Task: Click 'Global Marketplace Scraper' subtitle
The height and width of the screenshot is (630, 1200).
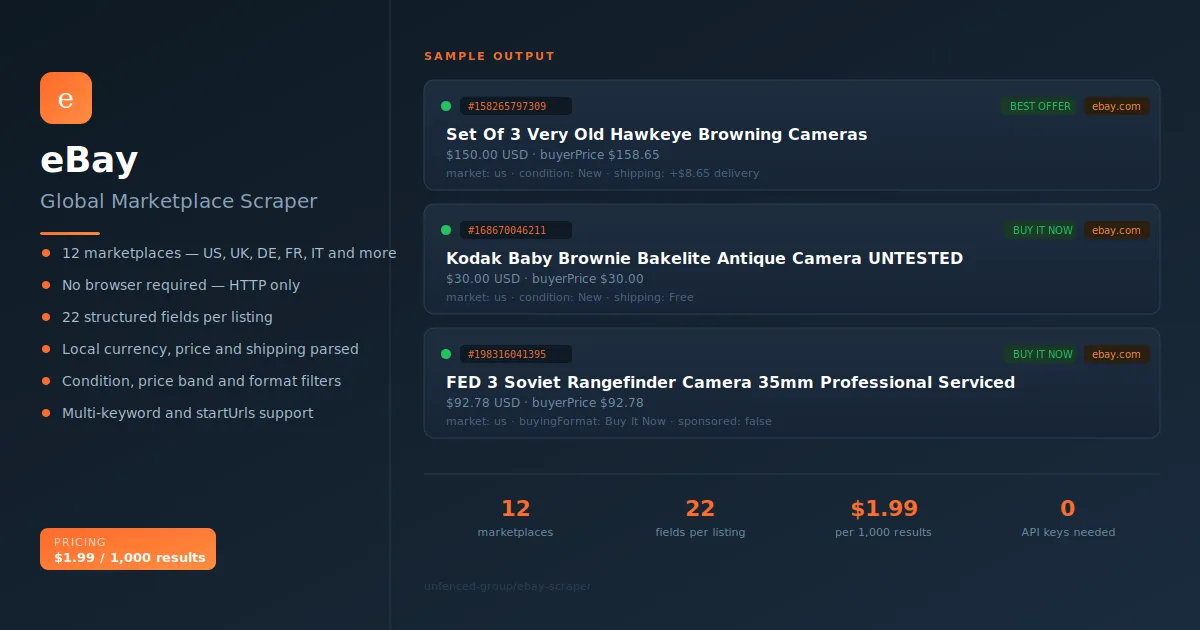Action: point(178,201)
